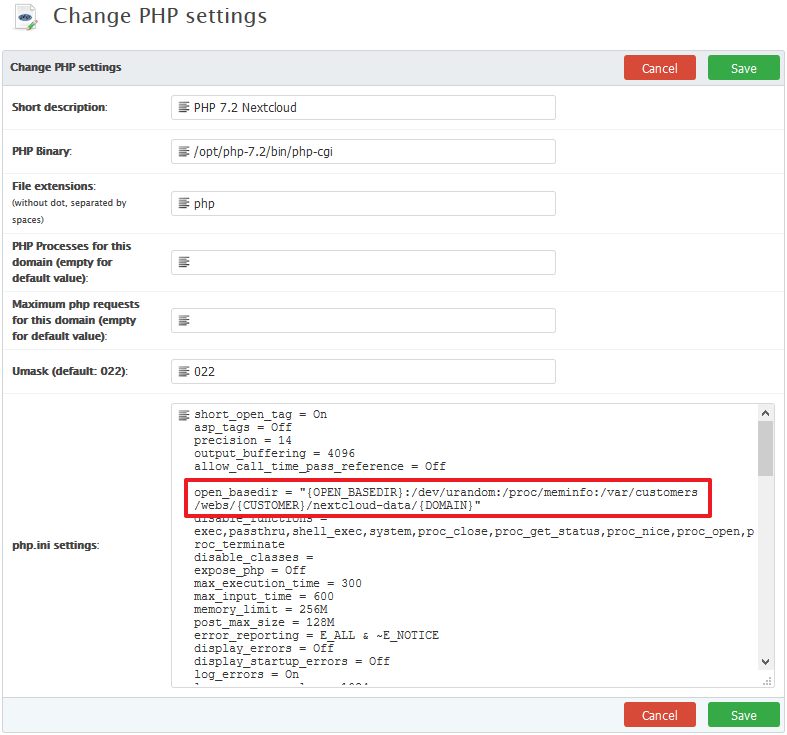Click the text icon in Short description field
The image size is (787, 735).
184,107
